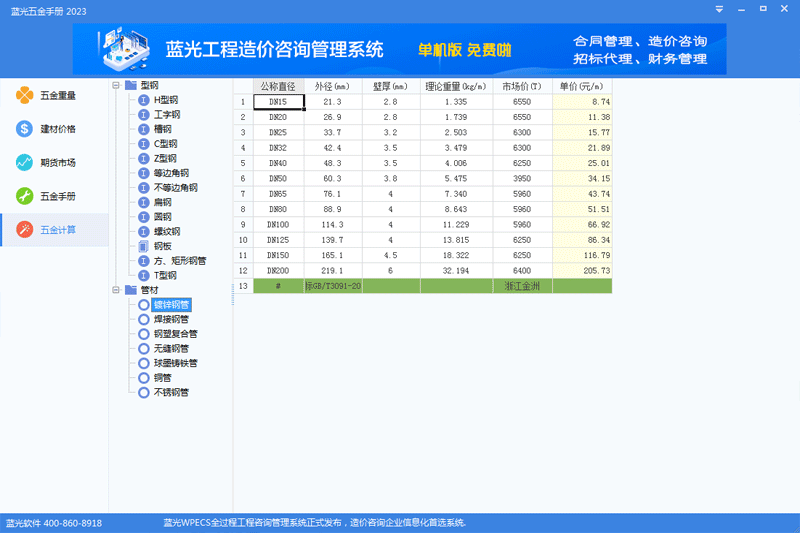Screen dimensions: 800x533
Task: Open the 五金重量 sidebar icon
Action: (24, 95)
